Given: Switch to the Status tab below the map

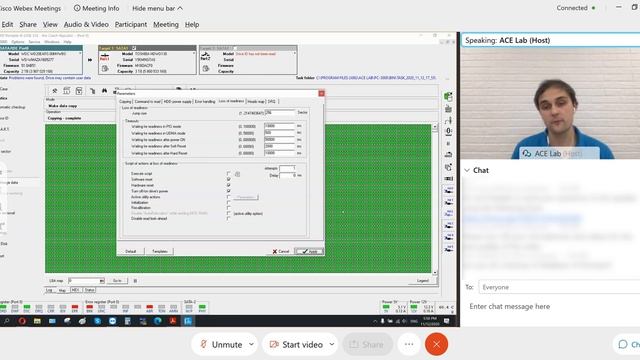Looking at the screenshot, I should click(89, 290).
